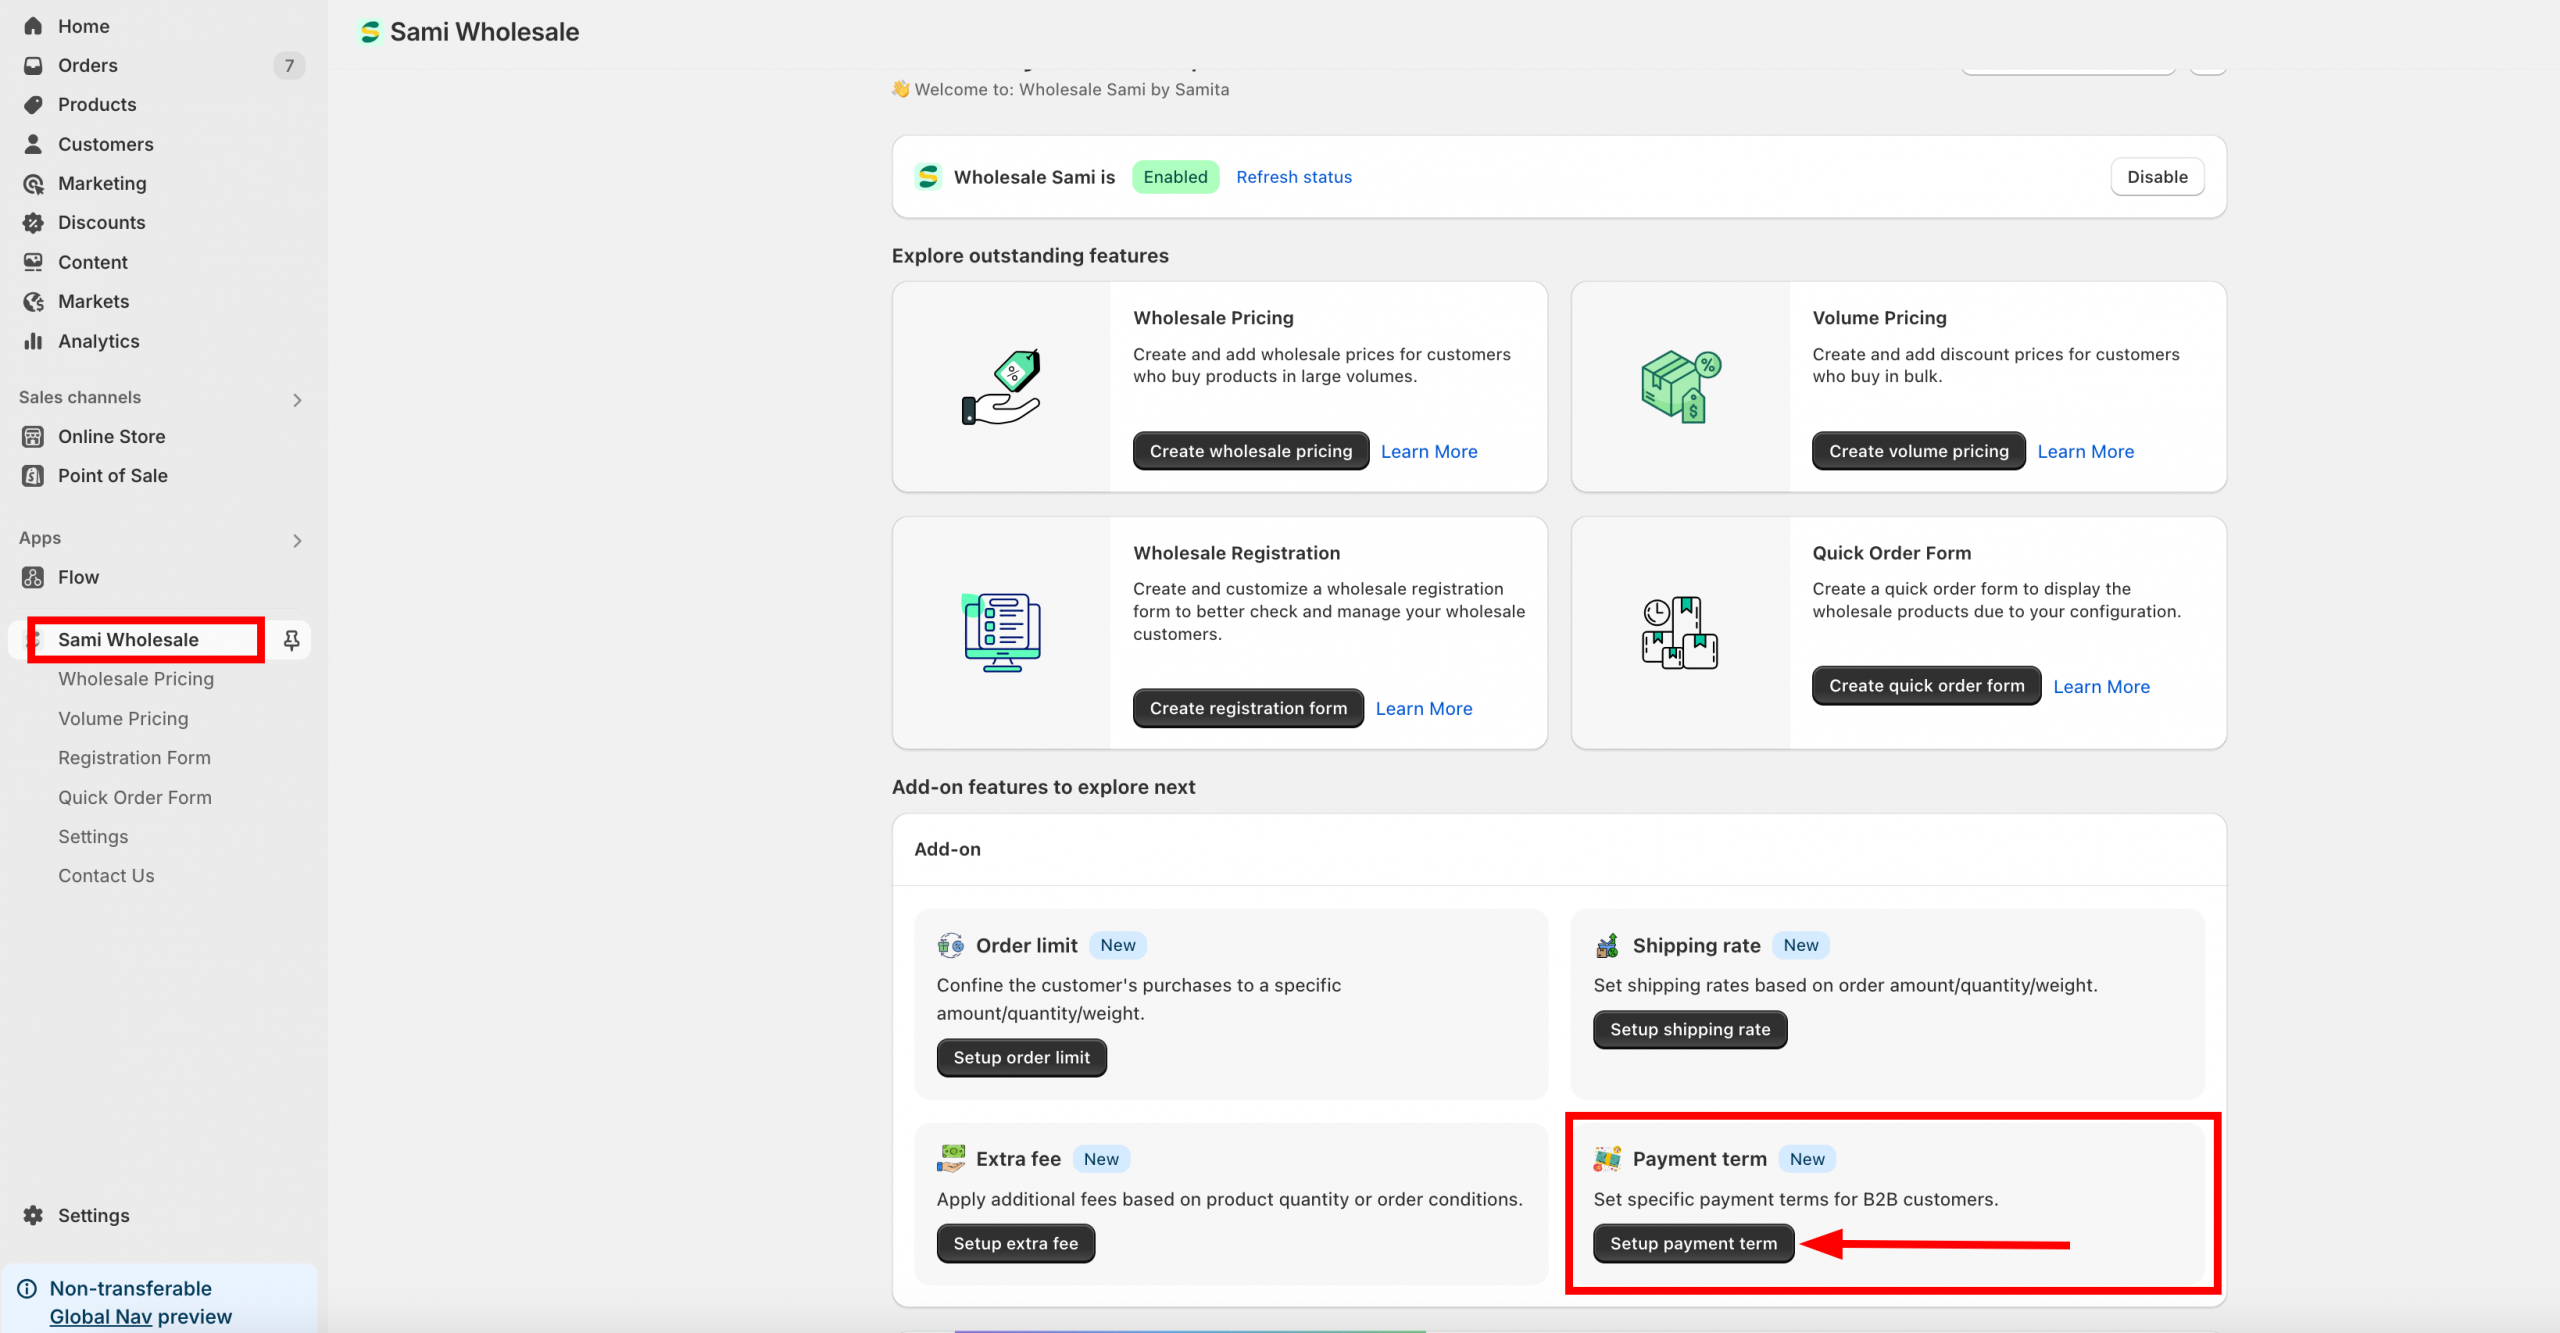Screen dimensions: 2560x1333
Task: Open Flow app in sidebar
Action: pos(78,577)
